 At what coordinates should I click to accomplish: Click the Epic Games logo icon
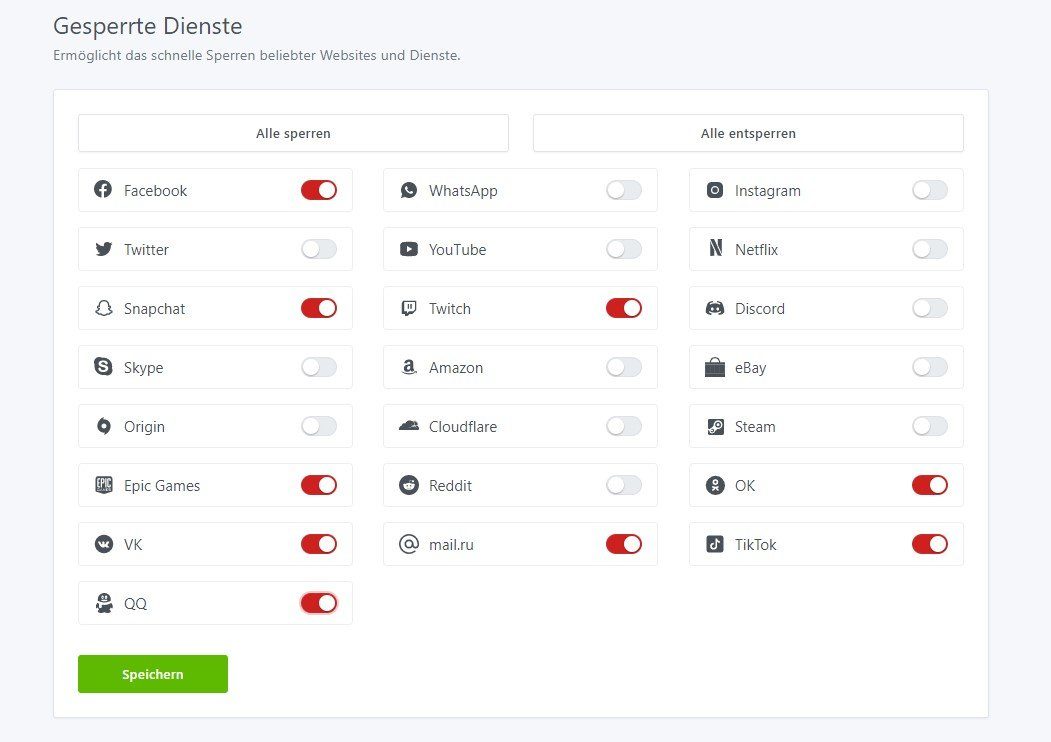coord(103,485)
